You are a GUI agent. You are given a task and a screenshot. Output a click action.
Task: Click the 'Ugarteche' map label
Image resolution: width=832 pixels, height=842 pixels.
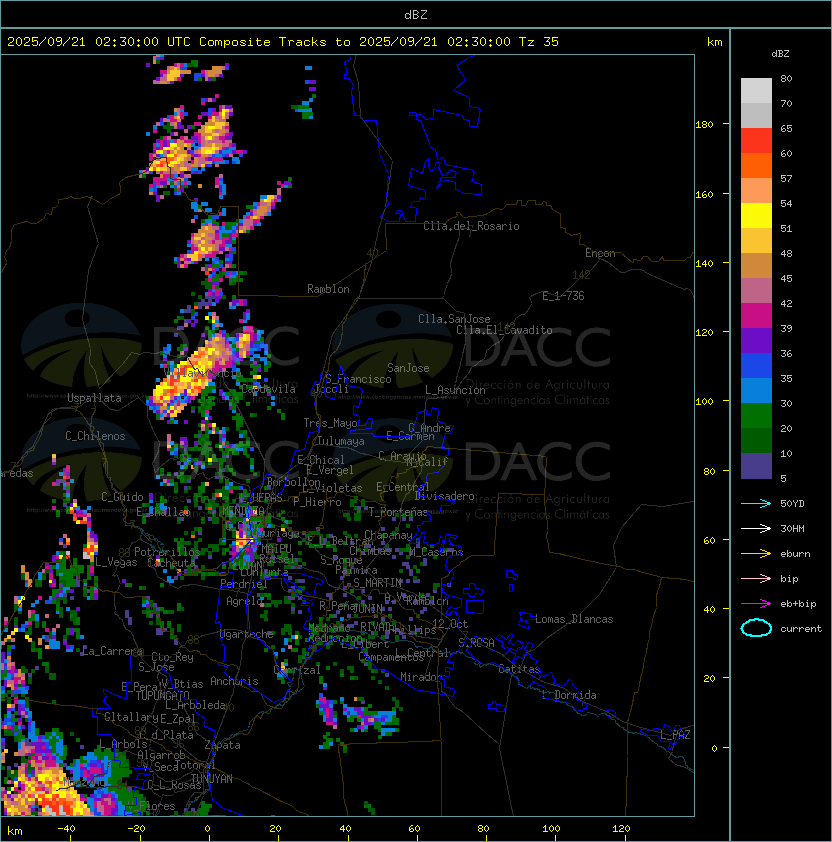[x=247, y=634]
